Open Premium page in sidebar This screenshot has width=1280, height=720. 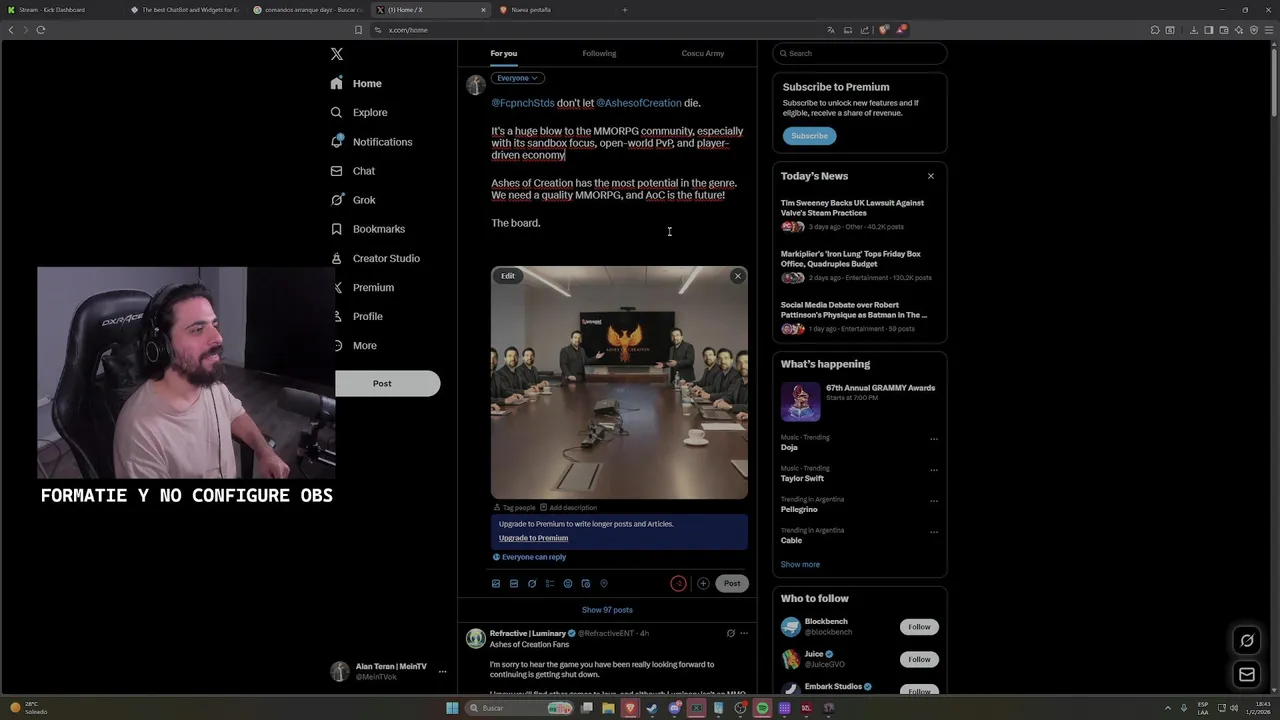point(364,287)
